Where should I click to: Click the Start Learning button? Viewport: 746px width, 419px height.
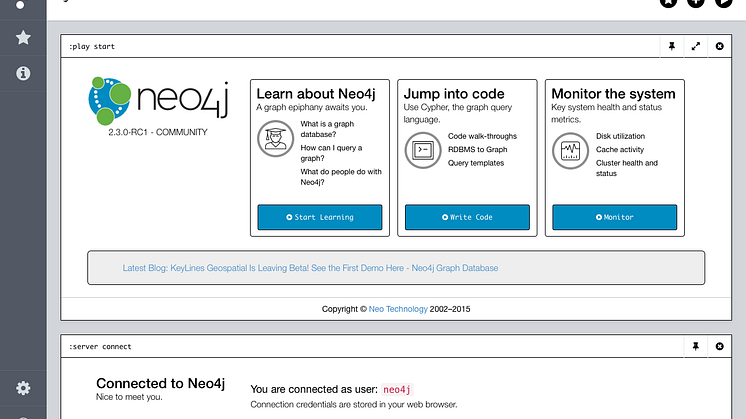pyautogui.click(x=320, y=217)
